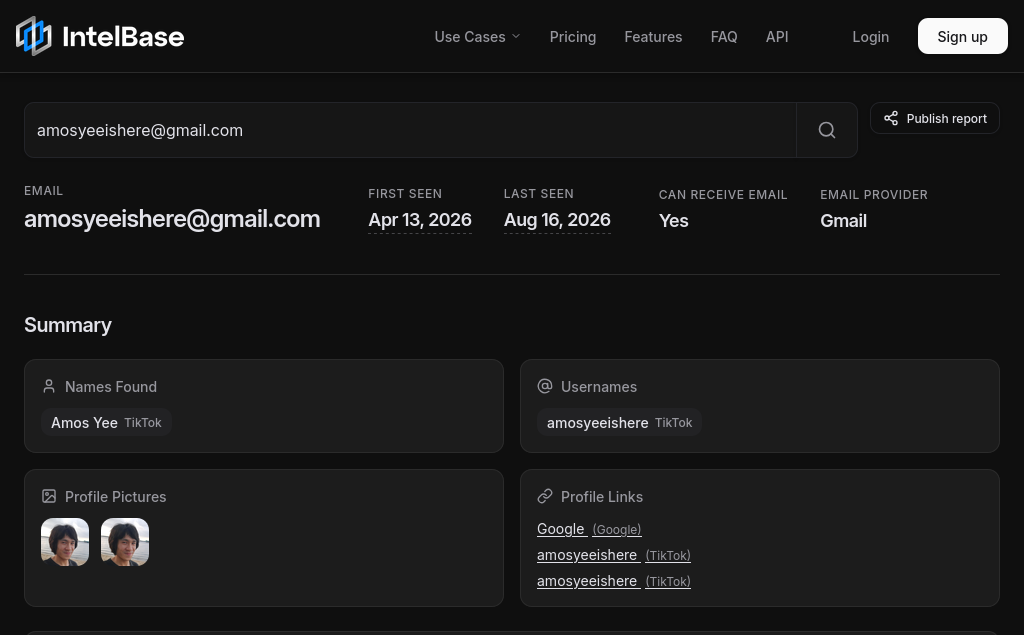The height and width of the screenshot is (635, 1024).
Task: Click the image icon beside Profile Pictures
Action: point(49,497)
